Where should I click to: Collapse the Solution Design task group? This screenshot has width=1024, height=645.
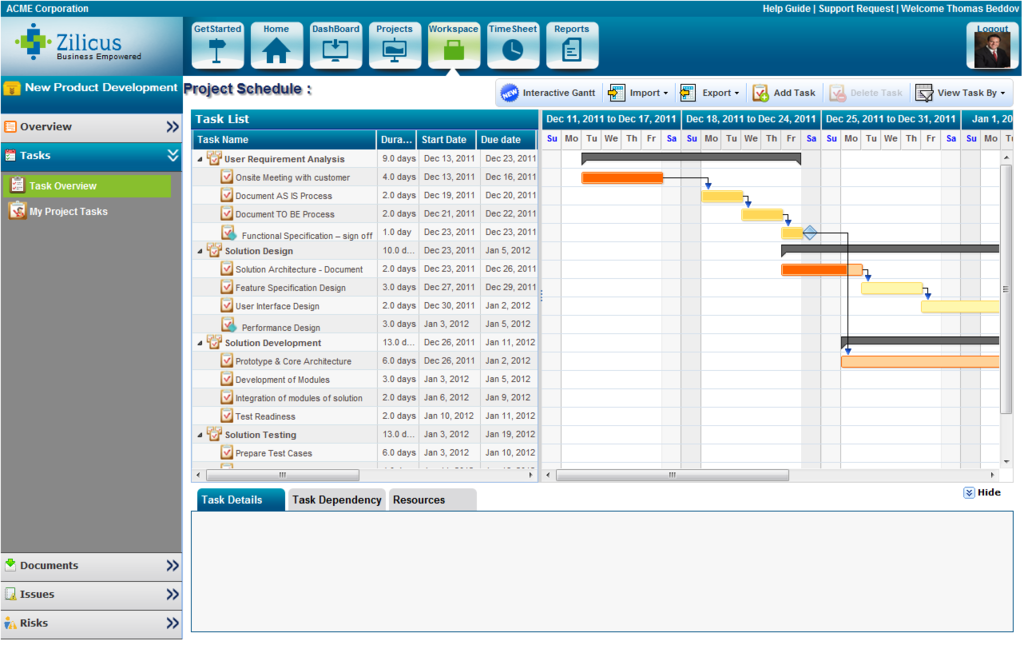pyautogui.click(x=199, y=250)
